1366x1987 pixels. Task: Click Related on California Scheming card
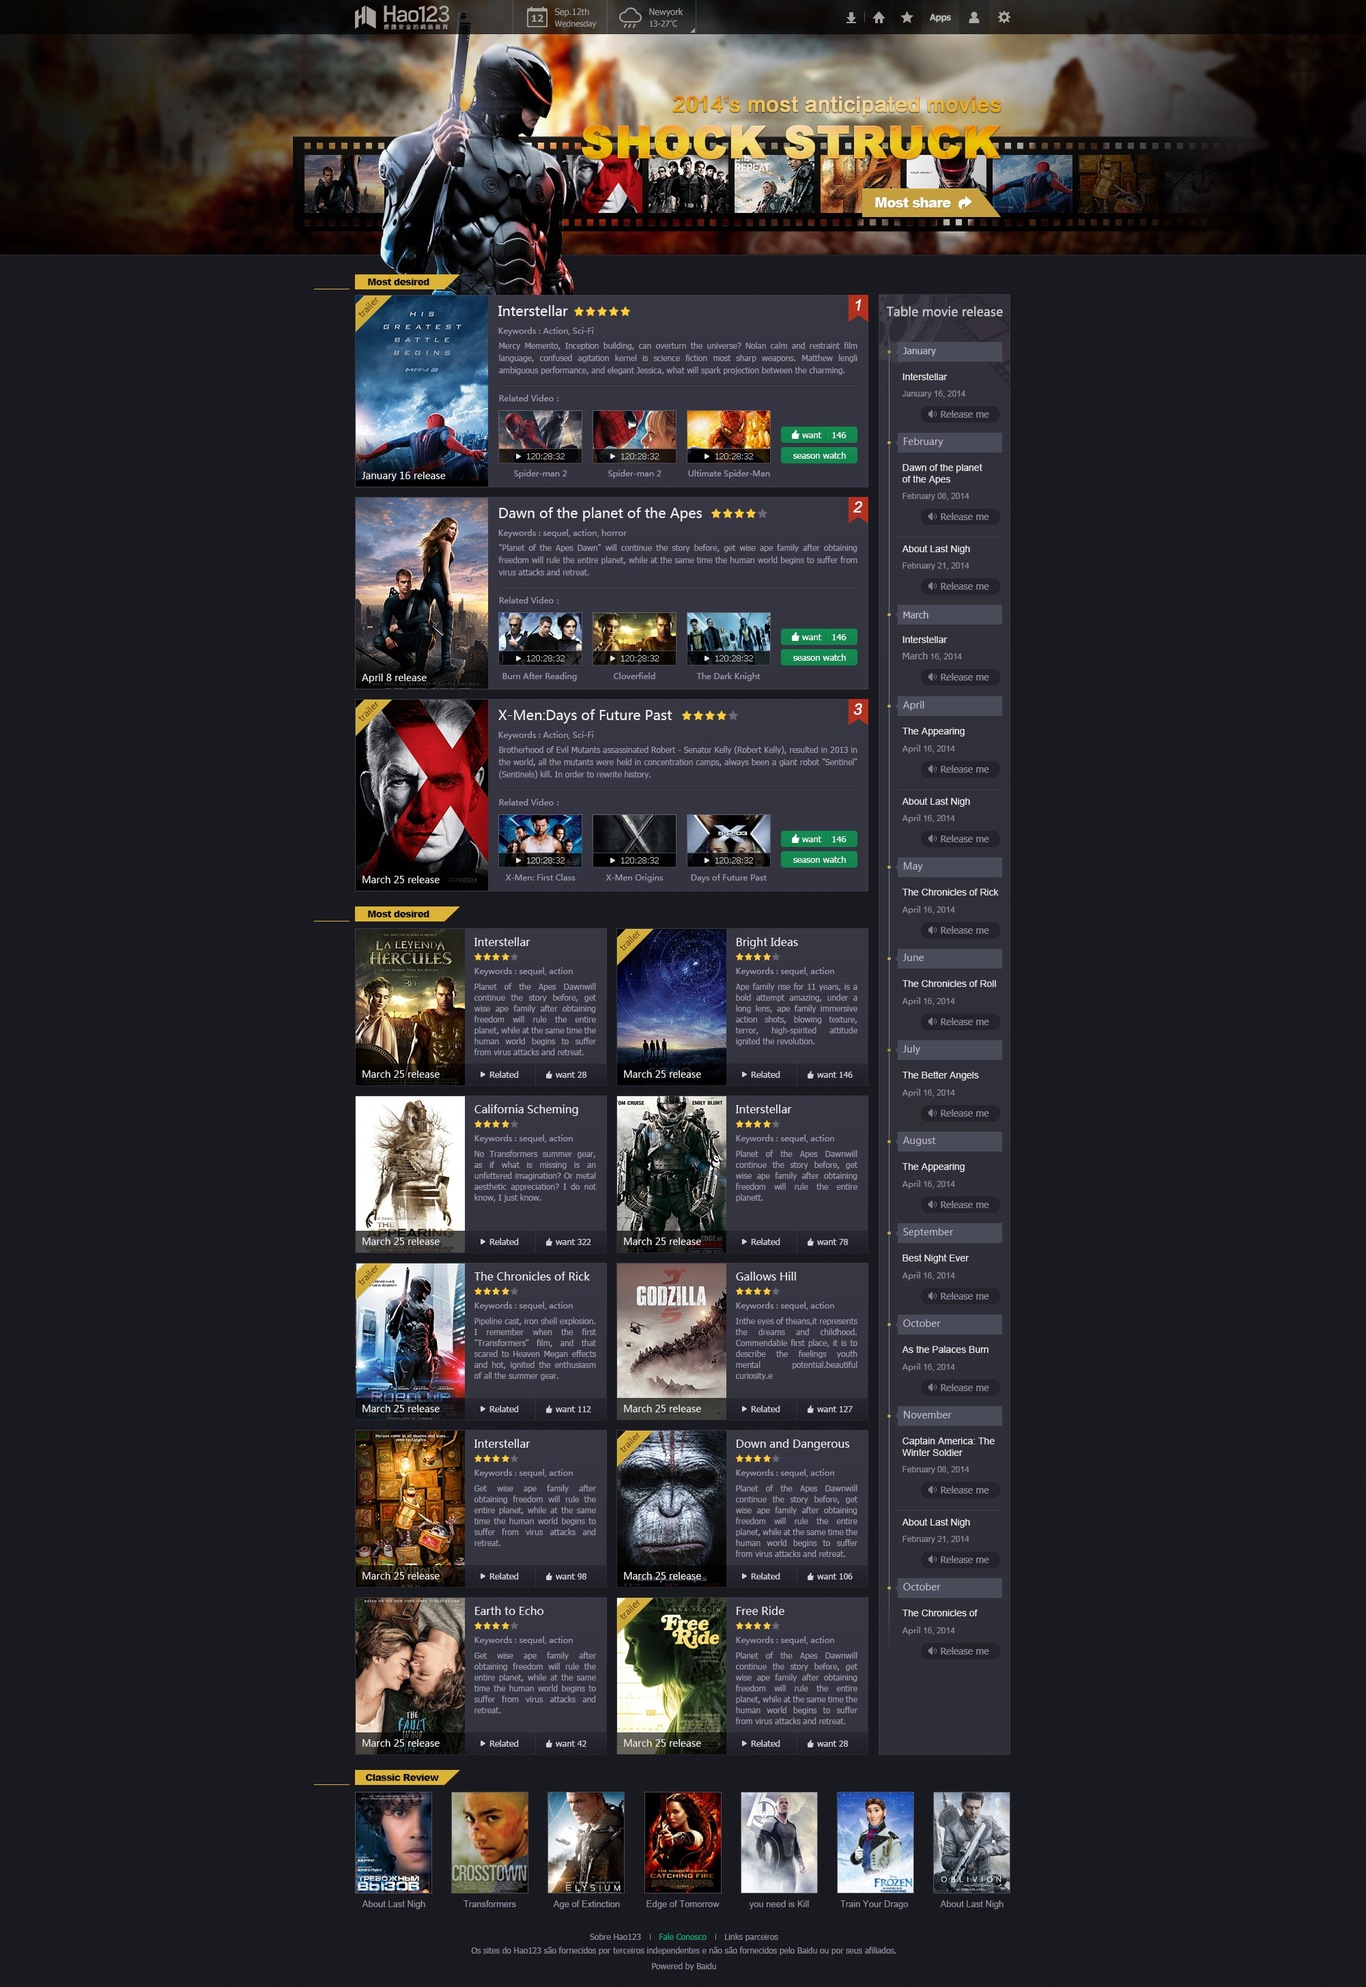click(x=498, y=1242)
